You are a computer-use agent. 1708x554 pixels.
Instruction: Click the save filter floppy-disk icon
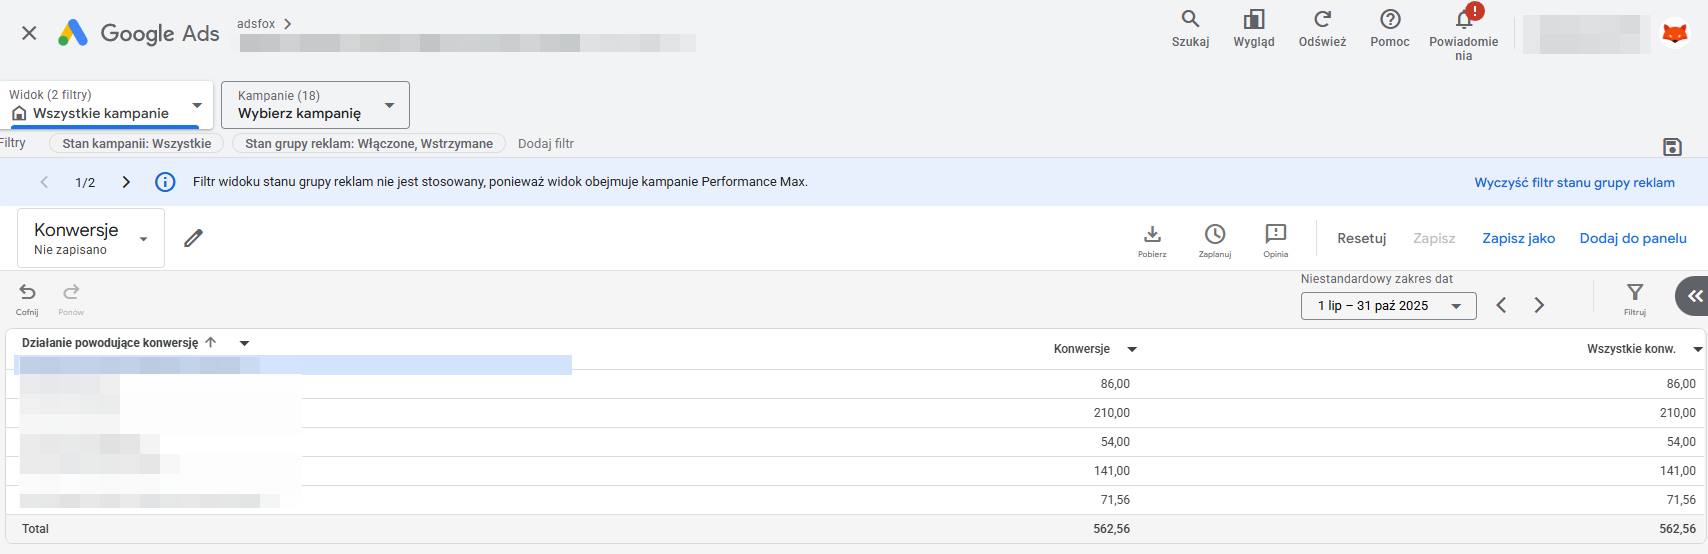point(1672,147)
